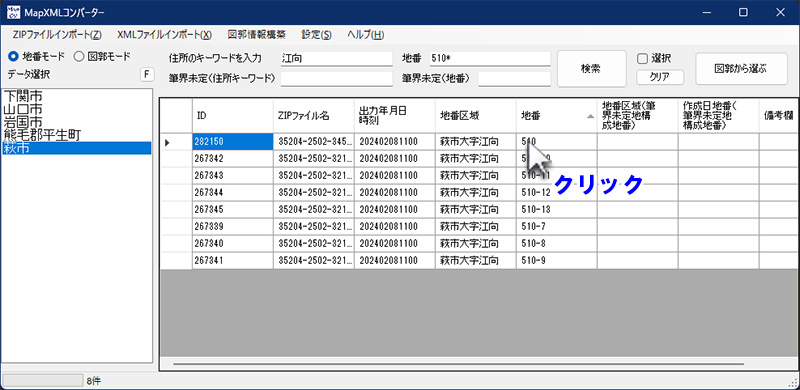Open the ヘルプ menu
This screenshot has height=390, width=800.
coord(365,35)
